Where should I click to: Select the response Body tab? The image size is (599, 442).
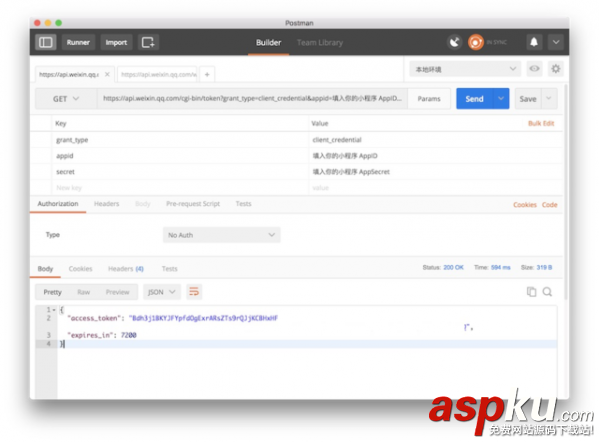pos(45,269)
